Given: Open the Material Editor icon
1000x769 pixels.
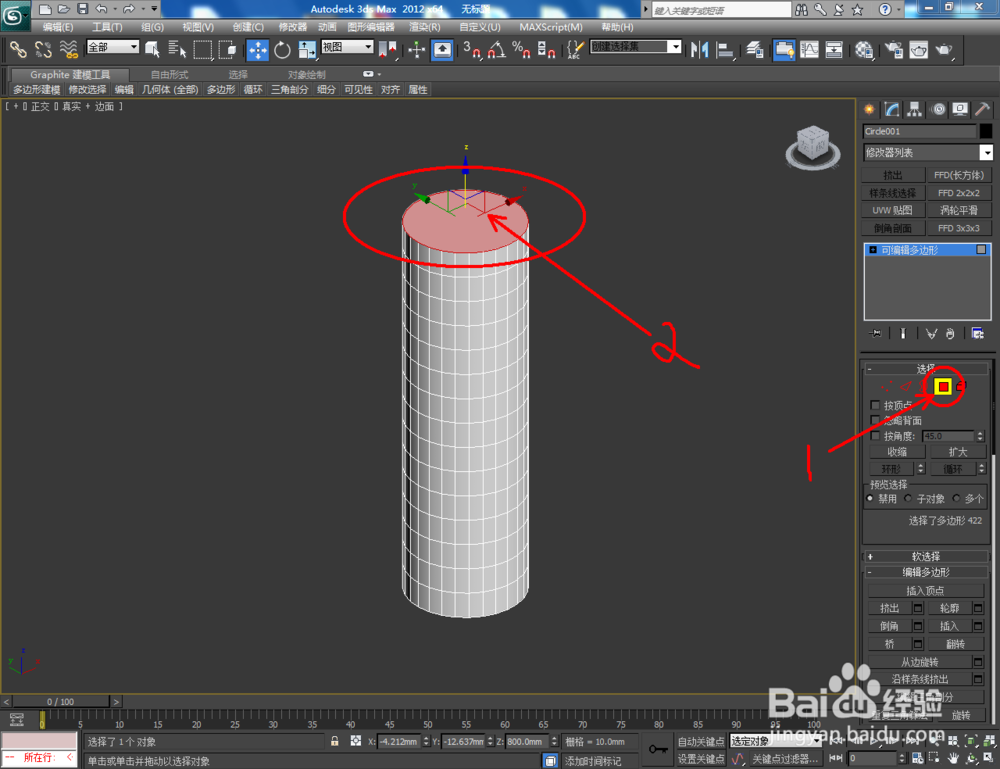Looking at the screenshot, I should (864, 49).
